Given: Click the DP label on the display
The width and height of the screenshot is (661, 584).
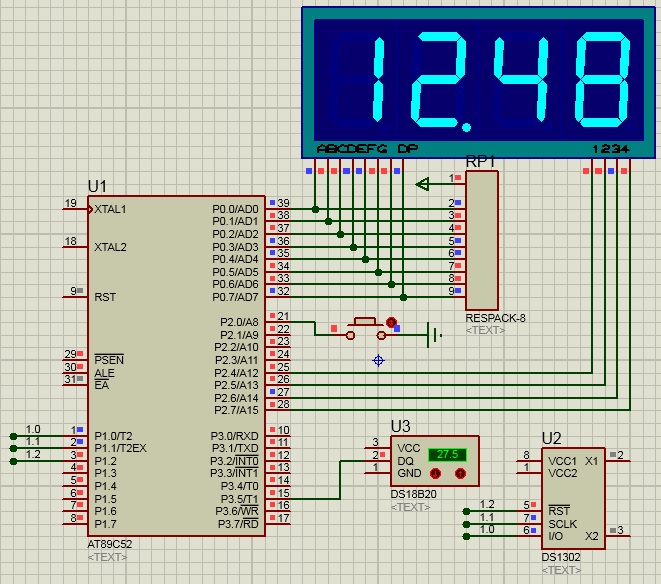Looking at the screenshot, I should [408, 148].
